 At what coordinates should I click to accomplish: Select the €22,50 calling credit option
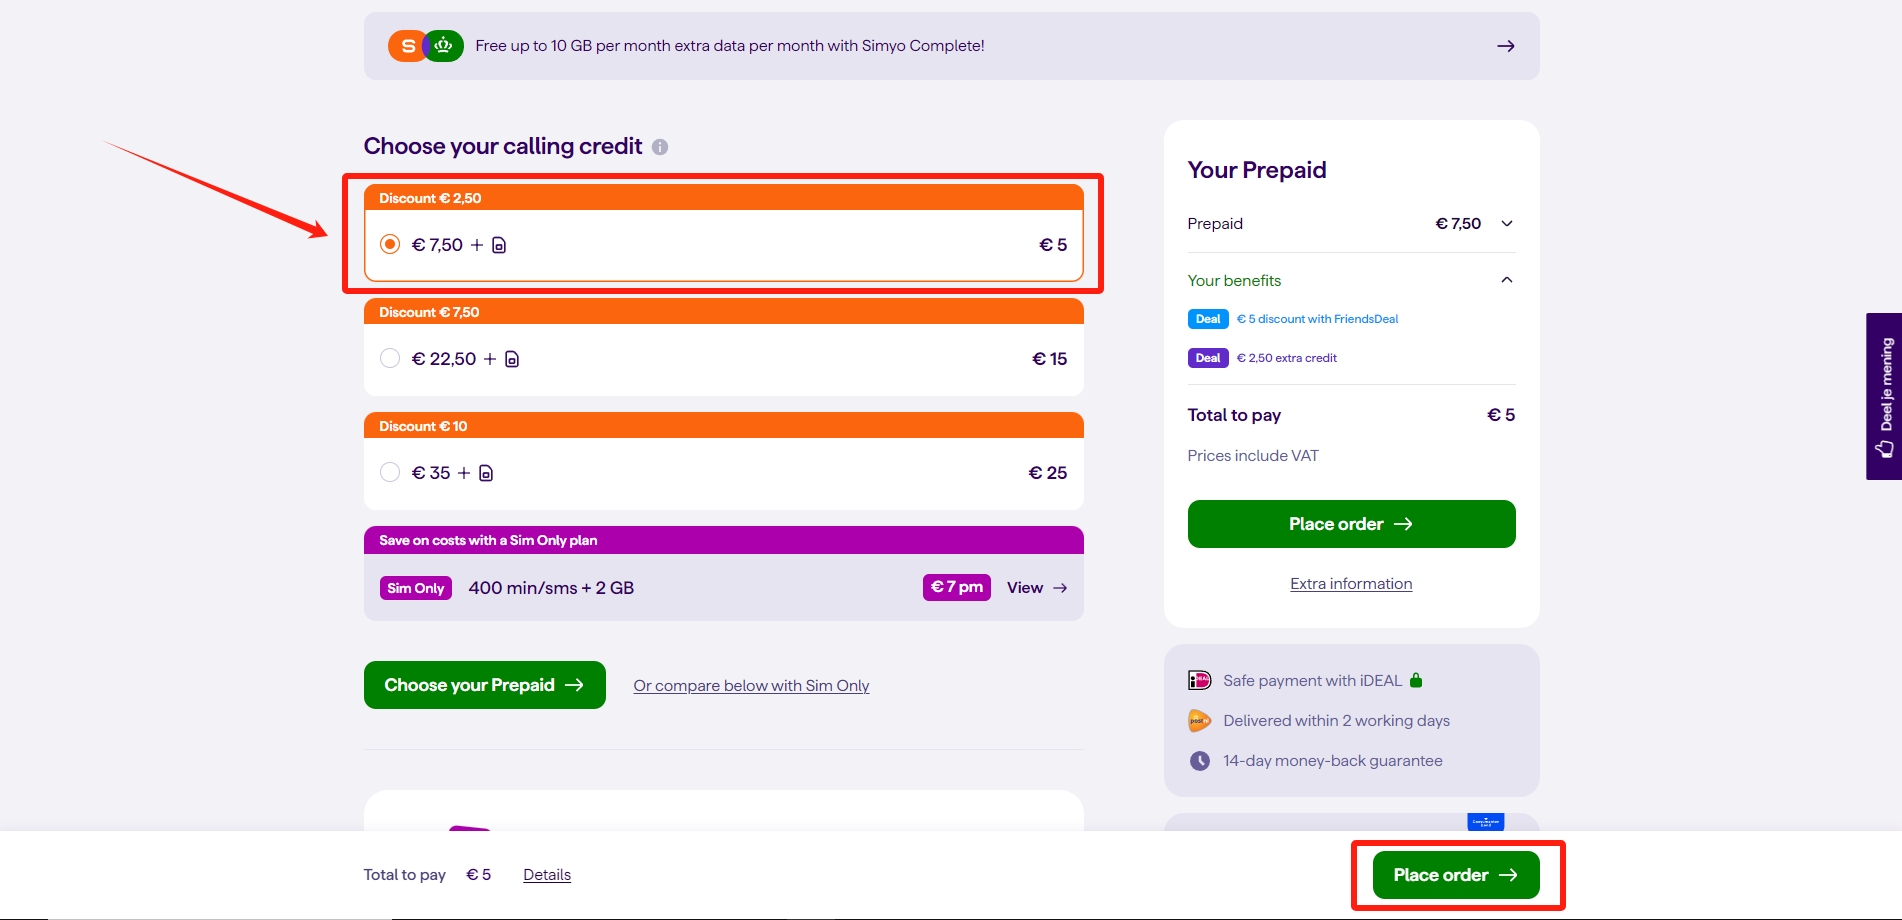point(390,359)
